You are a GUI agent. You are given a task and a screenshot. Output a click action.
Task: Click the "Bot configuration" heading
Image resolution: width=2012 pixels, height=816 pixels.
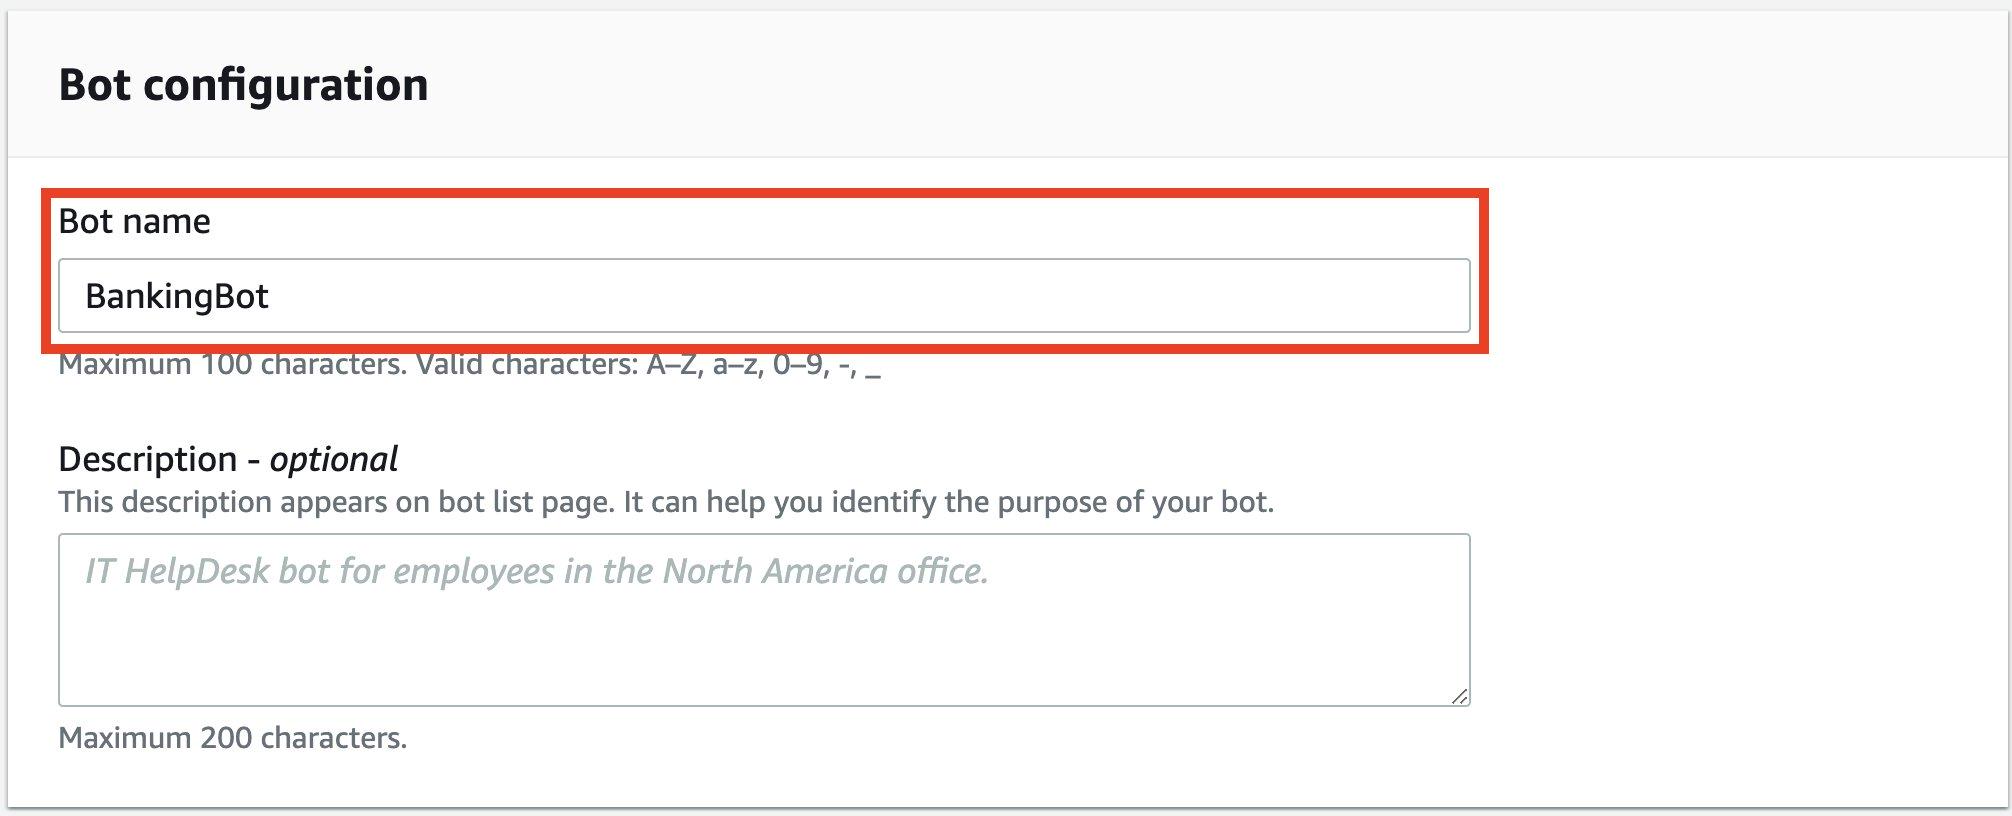pos(243,85)
